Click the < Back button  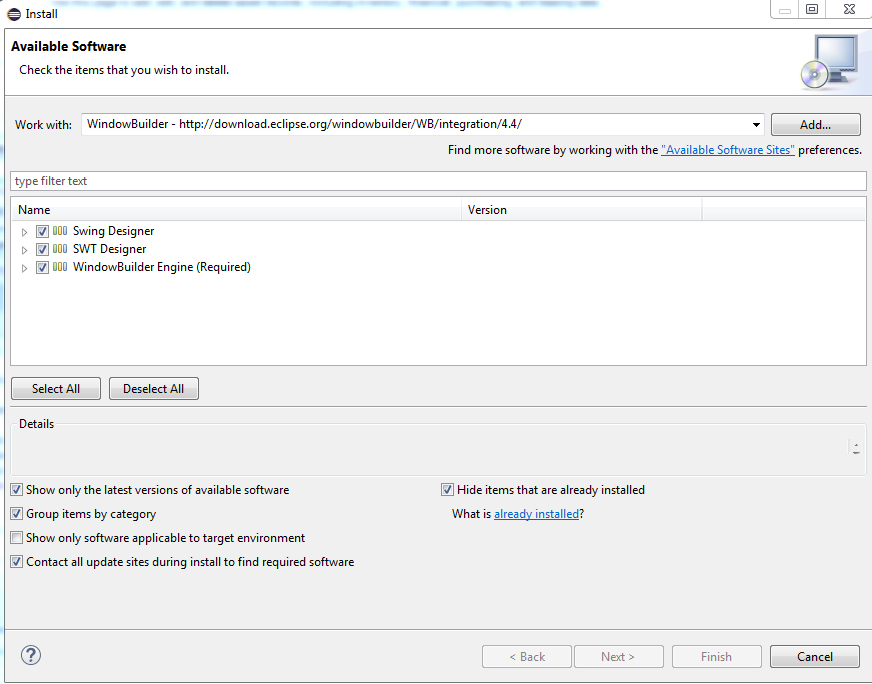click(527, 657)
